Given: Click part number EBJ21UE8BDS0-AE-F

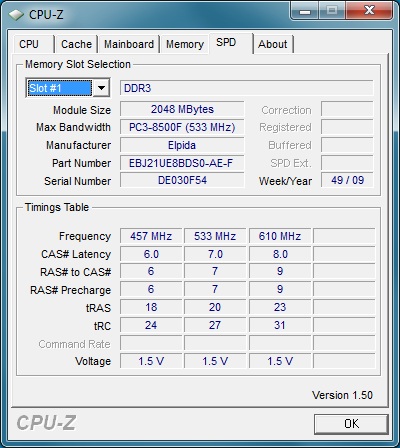Looking at the screenshot, I should pos(182,163).
